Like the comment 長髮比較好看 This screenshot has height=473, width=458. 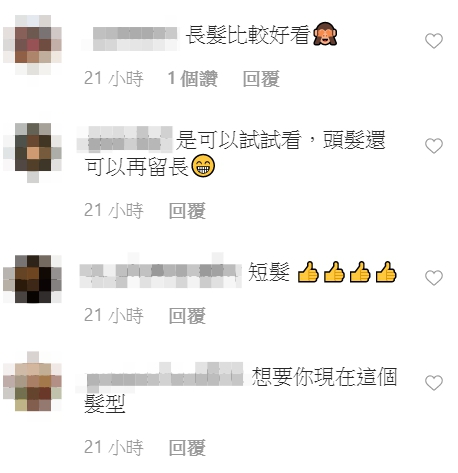point(434,41)
